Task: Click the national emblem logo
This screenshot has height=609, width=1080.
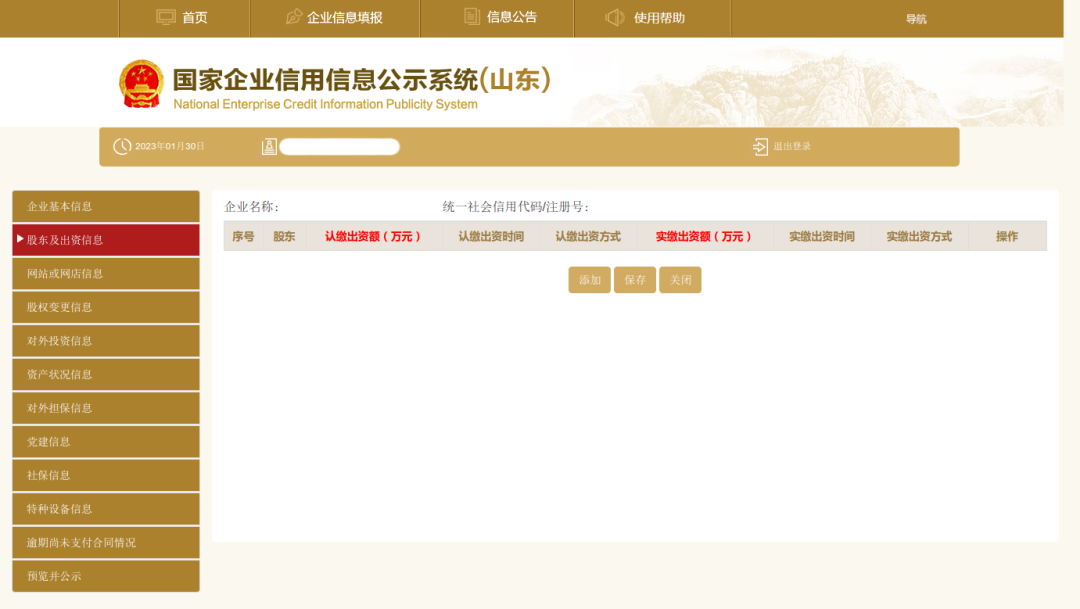Action: pyautogui.click(x=141, y=84)
